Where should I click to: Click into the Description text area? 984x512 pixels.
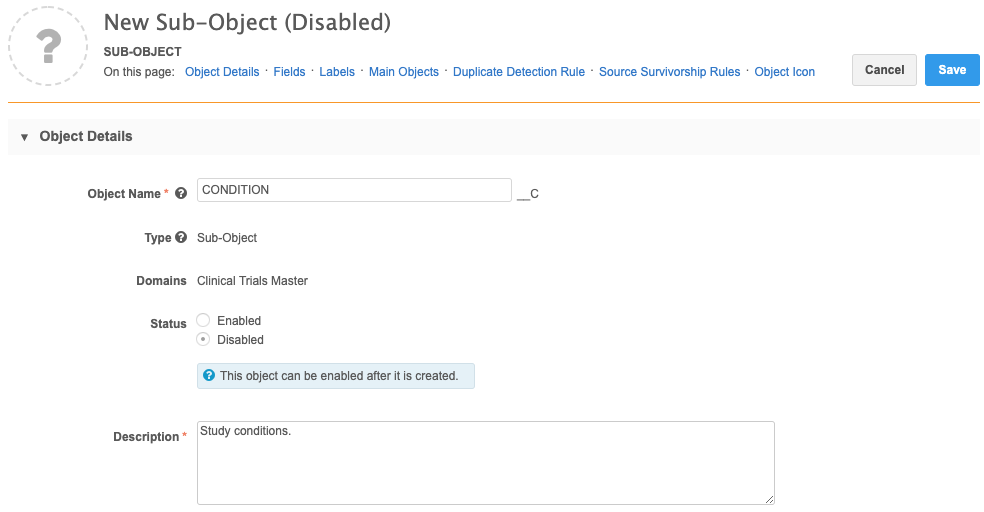(x=485, y=463)
